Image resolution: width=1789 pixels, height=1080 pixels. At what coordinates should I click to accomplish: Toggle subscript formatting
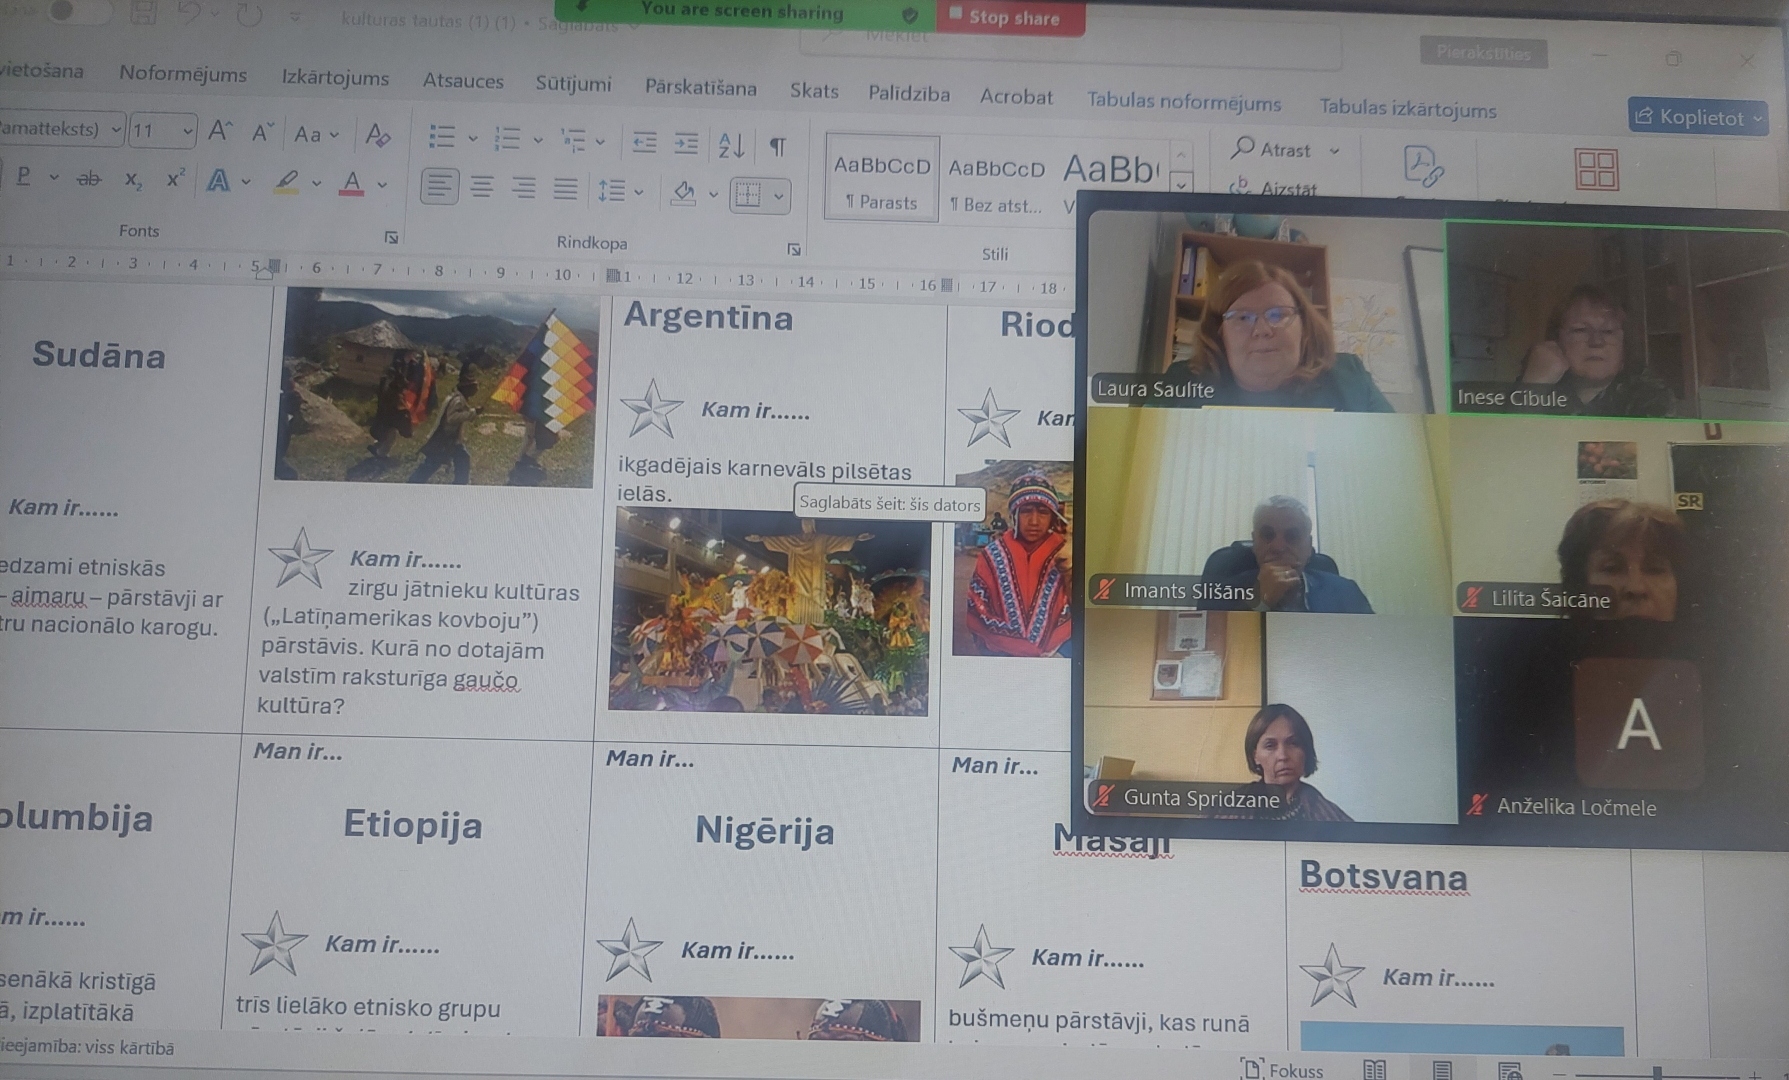133,180
